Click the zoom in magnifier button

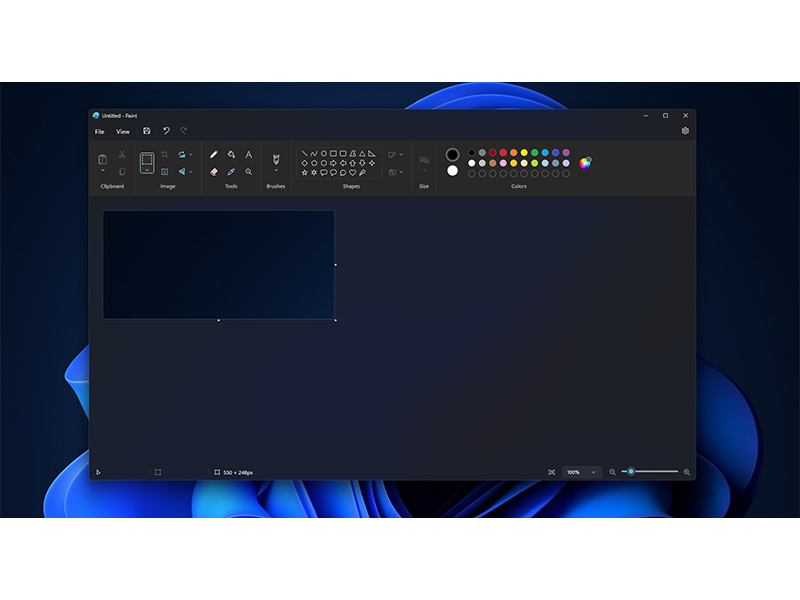pyautogui.click(x=687, y=472)
